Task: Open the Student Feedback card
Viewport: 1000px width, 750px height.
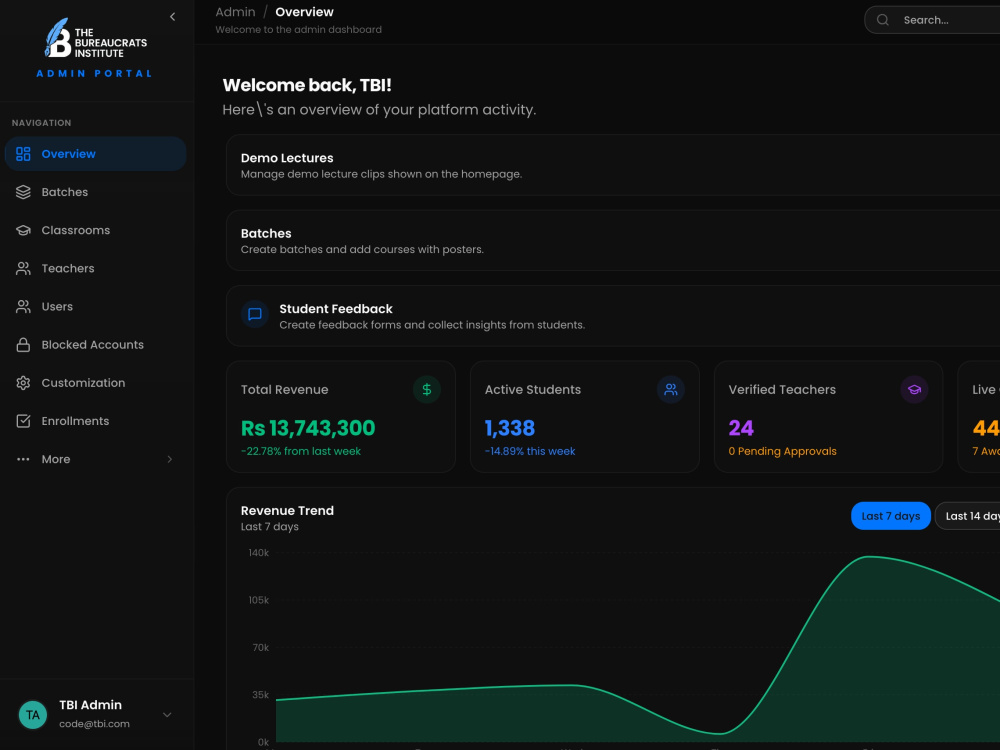Action: [613, 316]
